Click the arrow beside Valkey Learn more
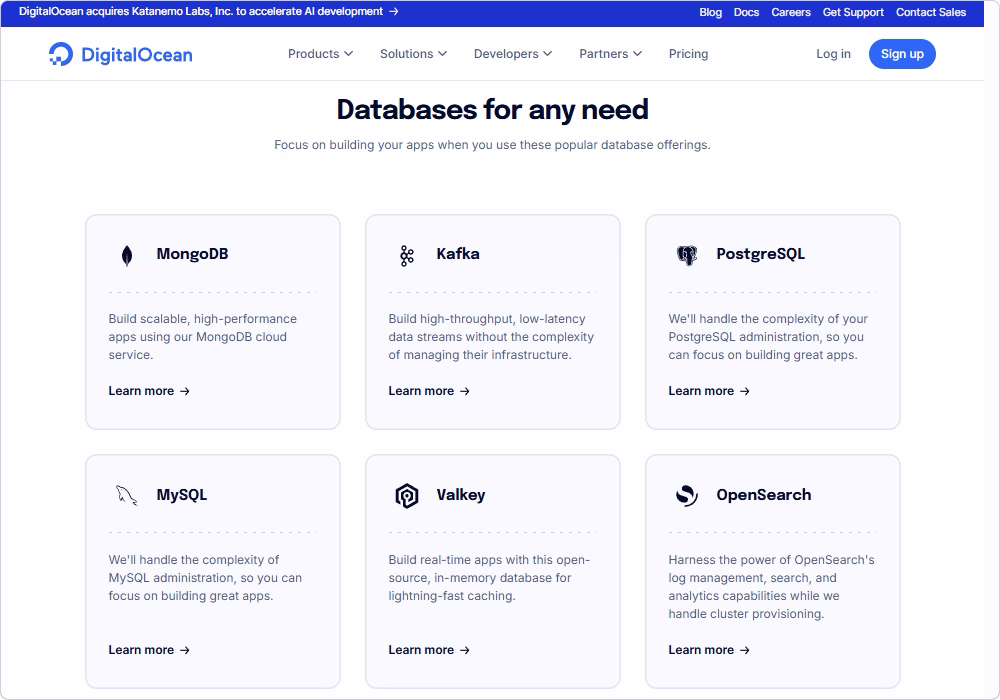The image size is (1000, 700). tap(464, 650)
